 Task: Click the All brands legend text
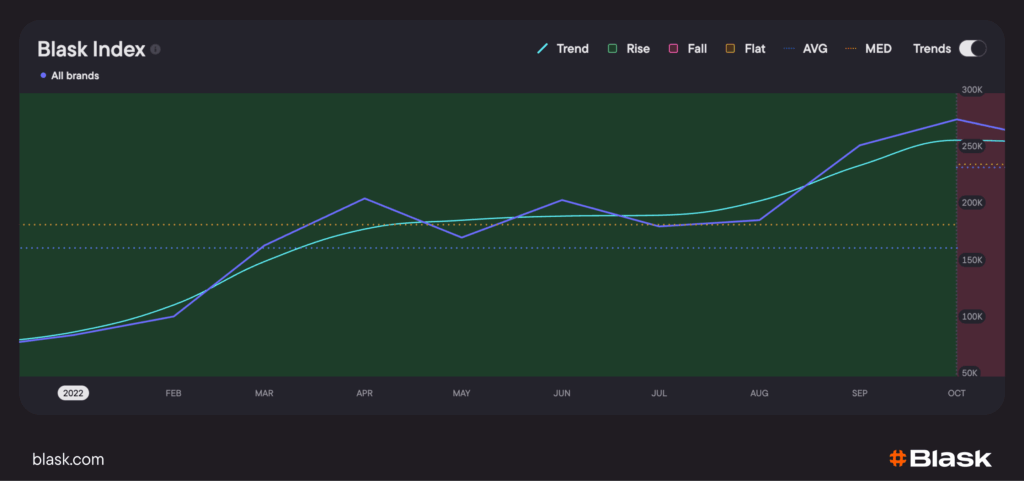(x=75, y=75)
